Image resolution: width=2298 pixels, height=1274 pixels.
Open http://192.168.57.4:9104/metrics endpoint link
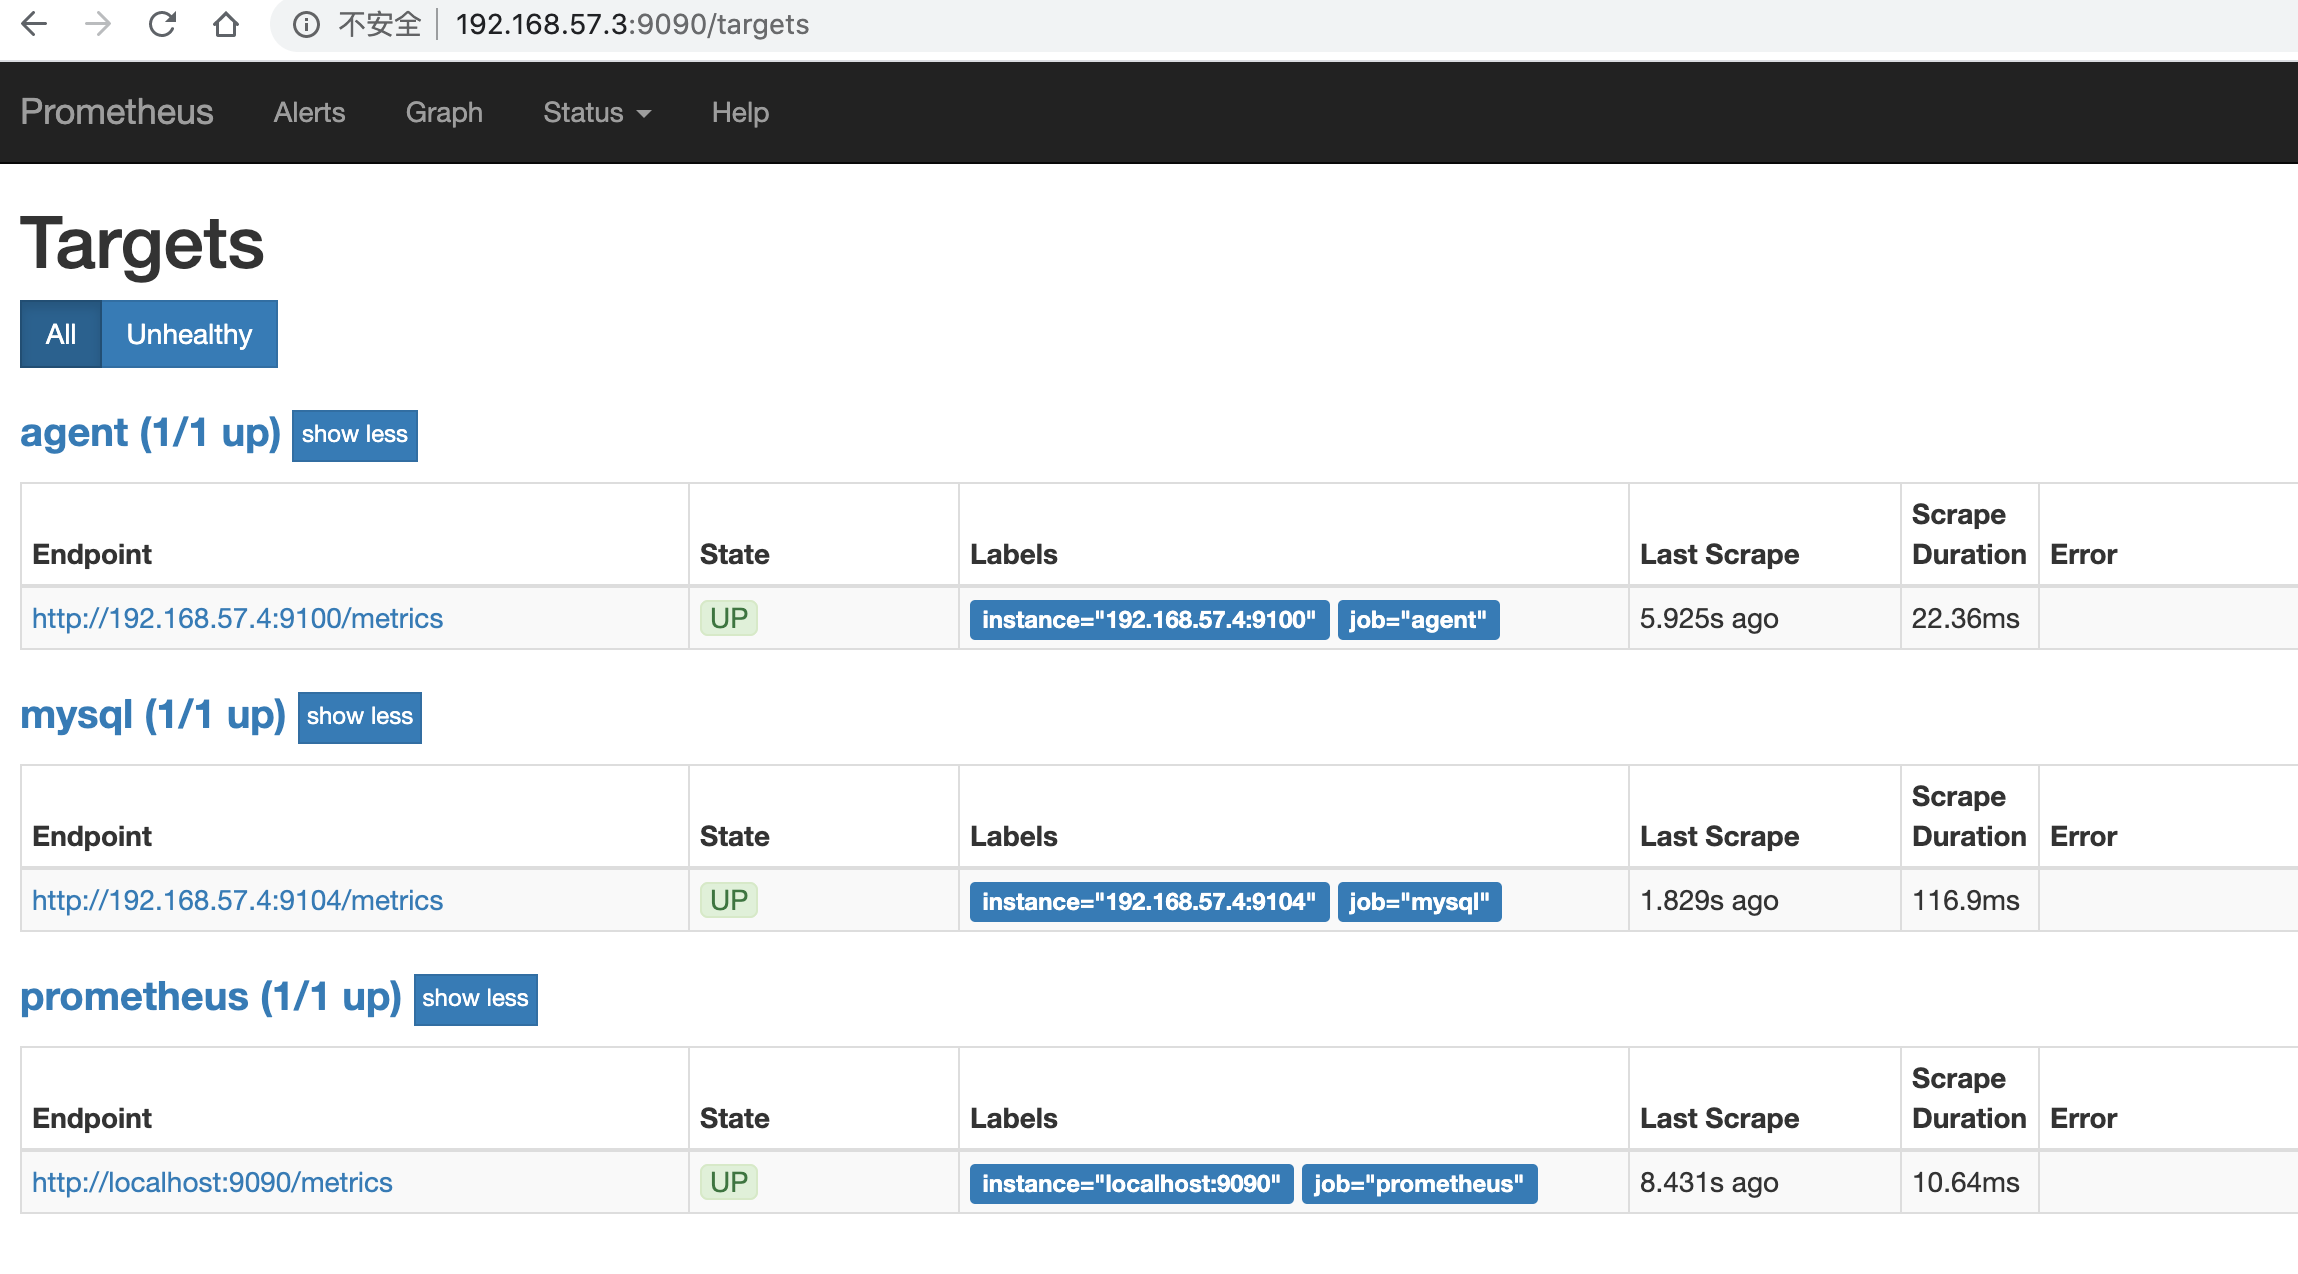[237, 900]
